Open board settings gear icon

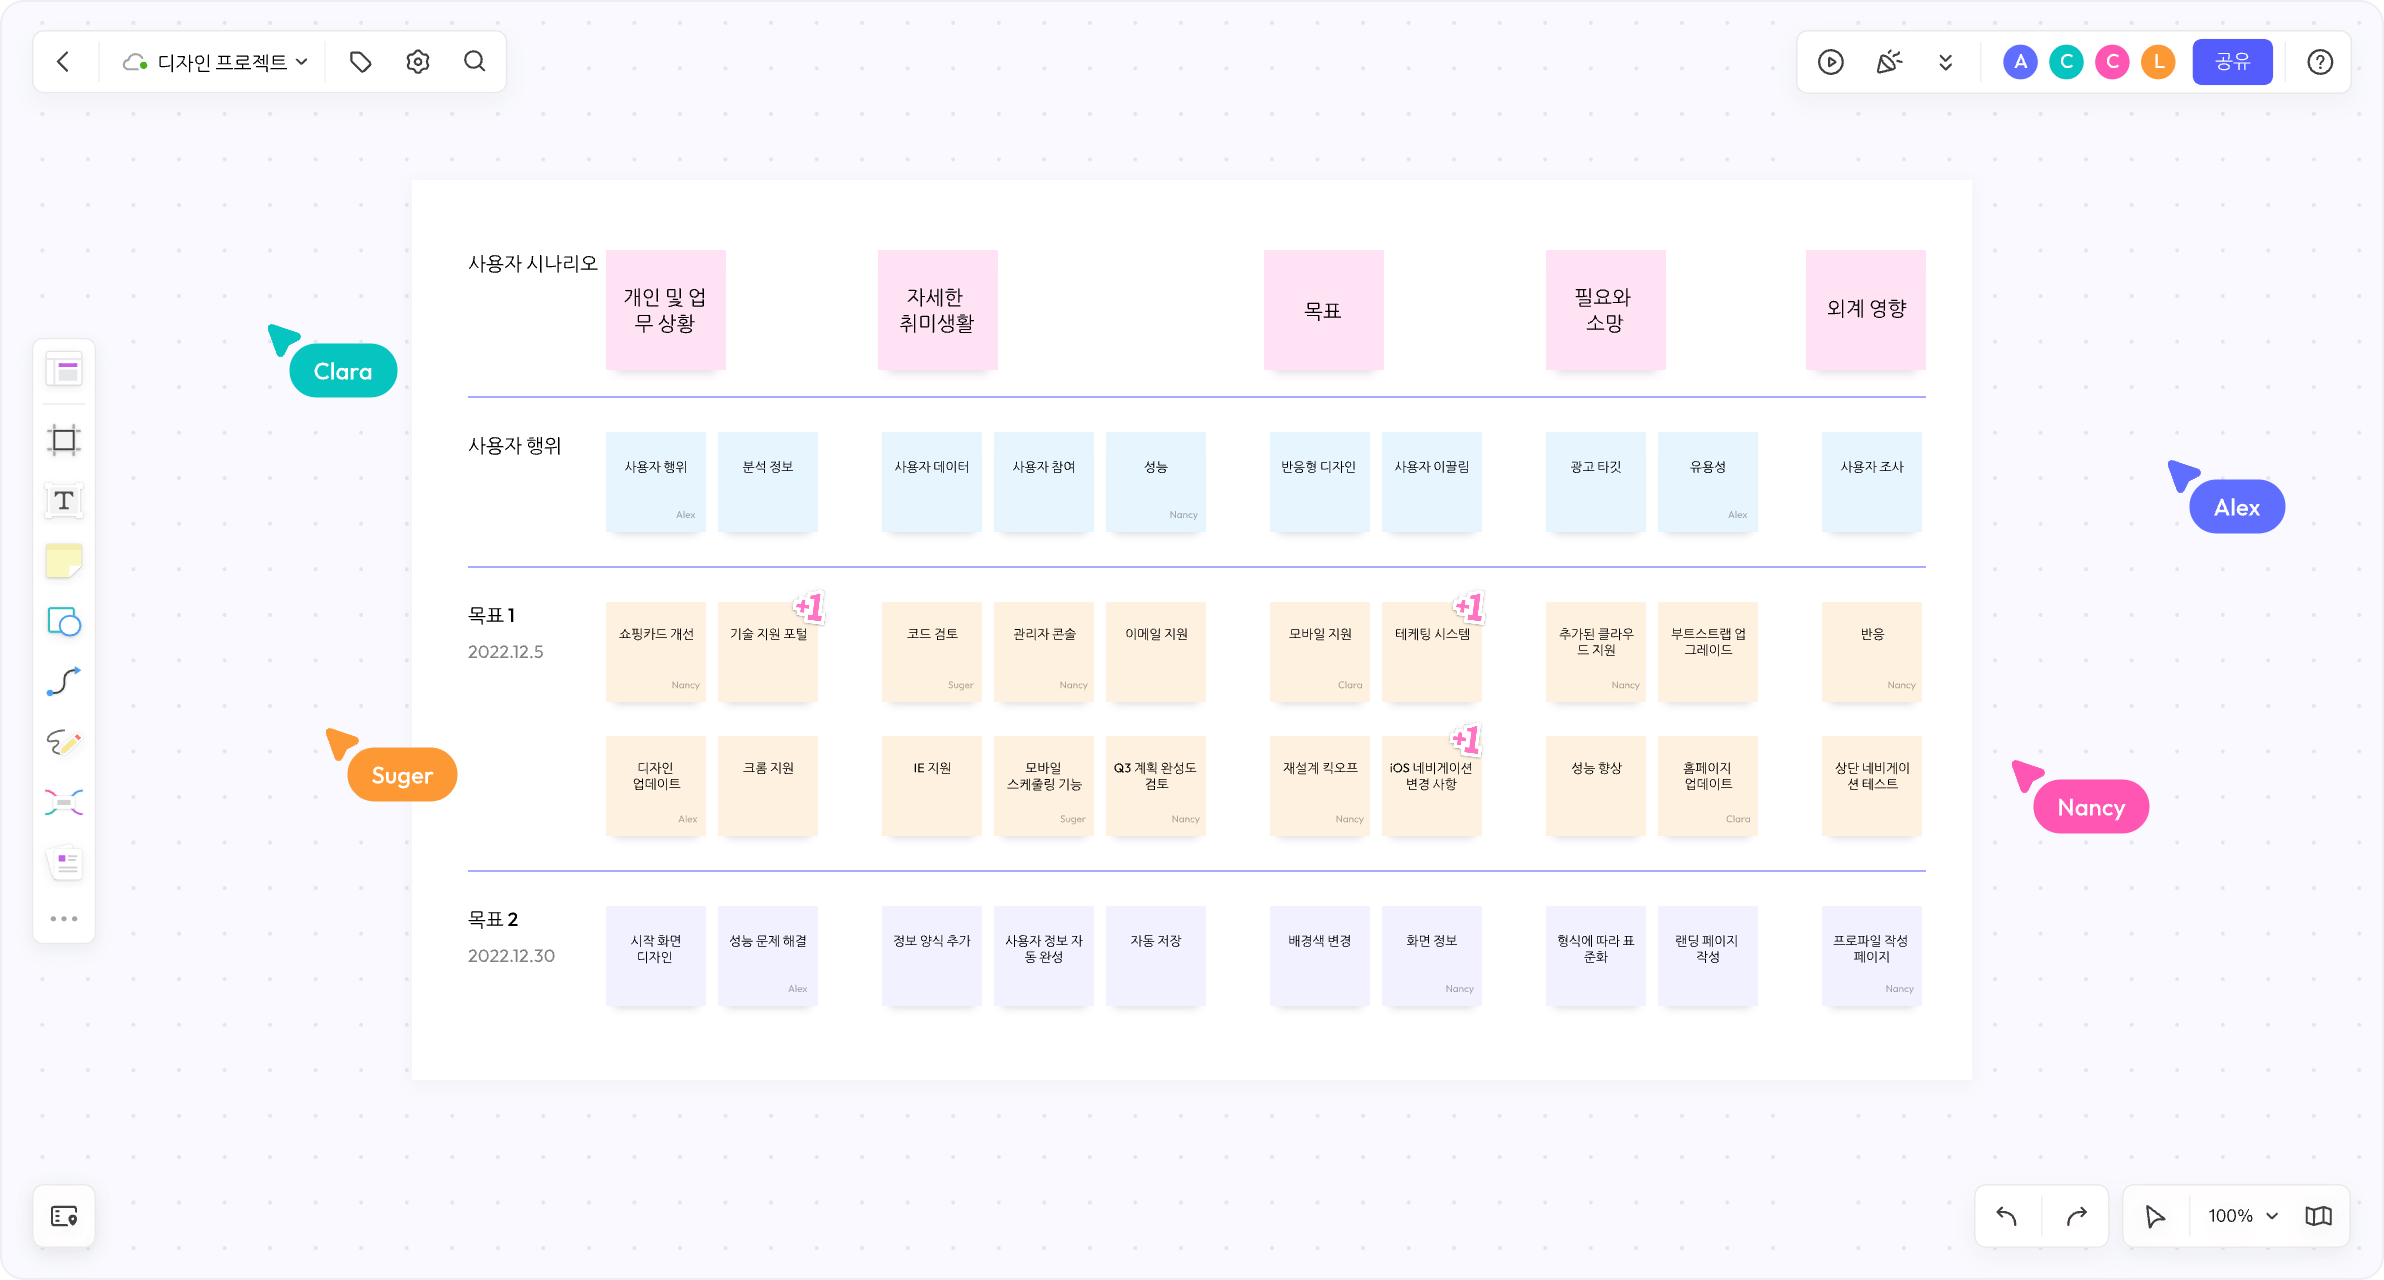(x=418, y=62)
